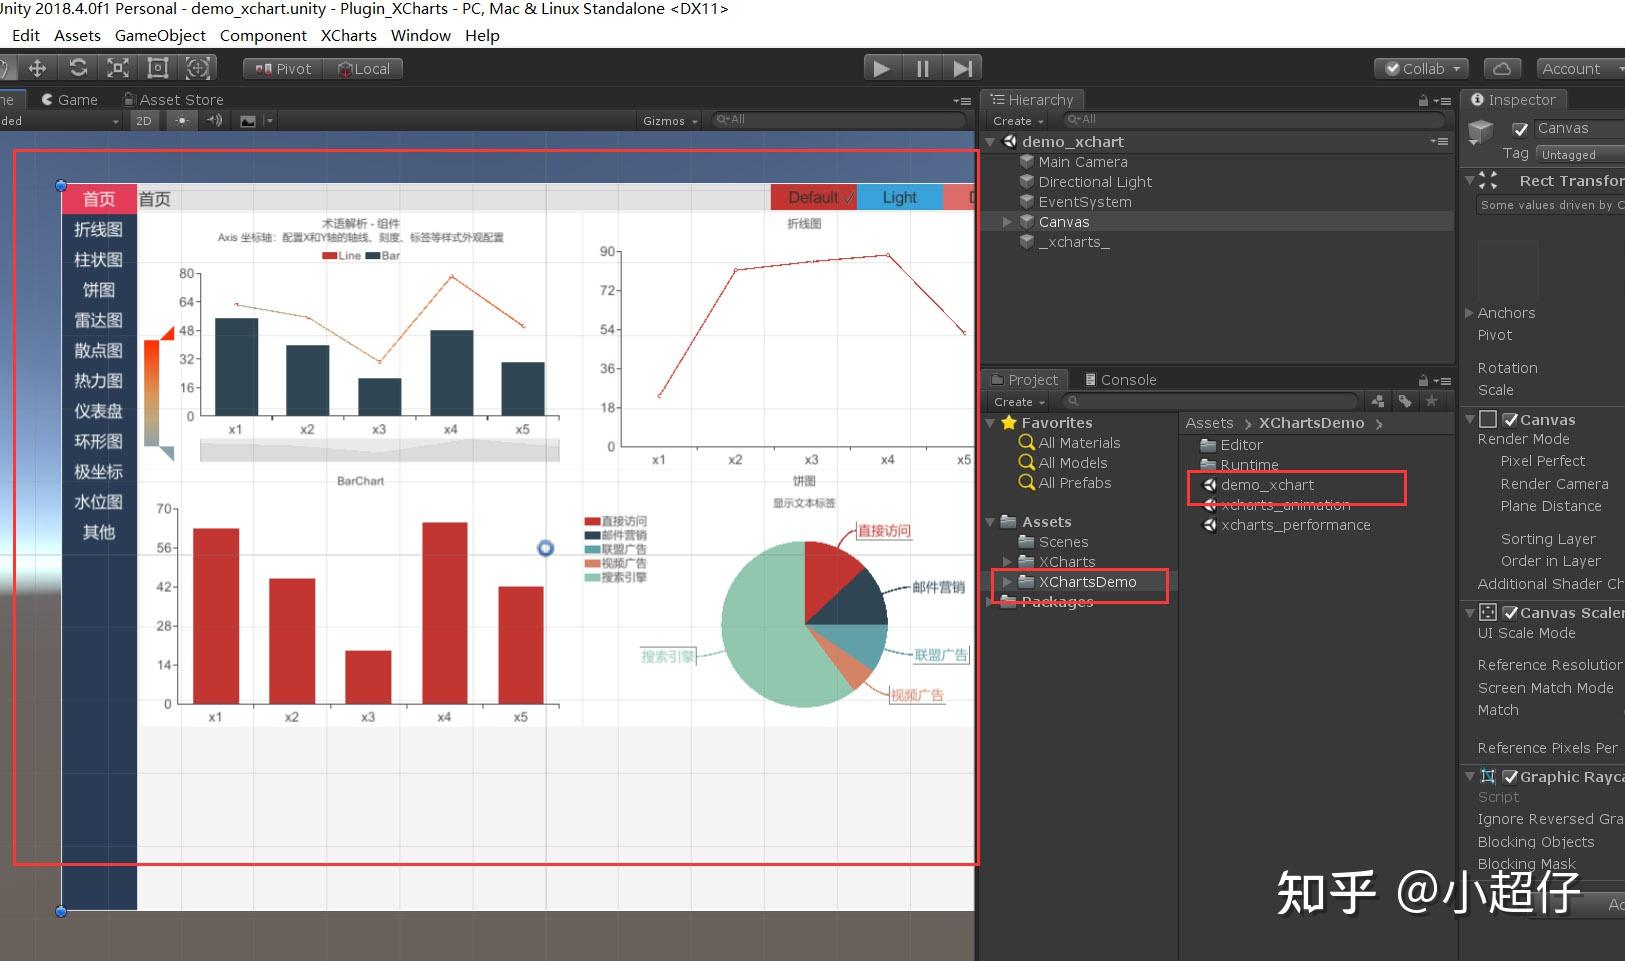Click the Rect Transform component icon
This screenshot has height=961, width=1625.
pos(1488,181)
